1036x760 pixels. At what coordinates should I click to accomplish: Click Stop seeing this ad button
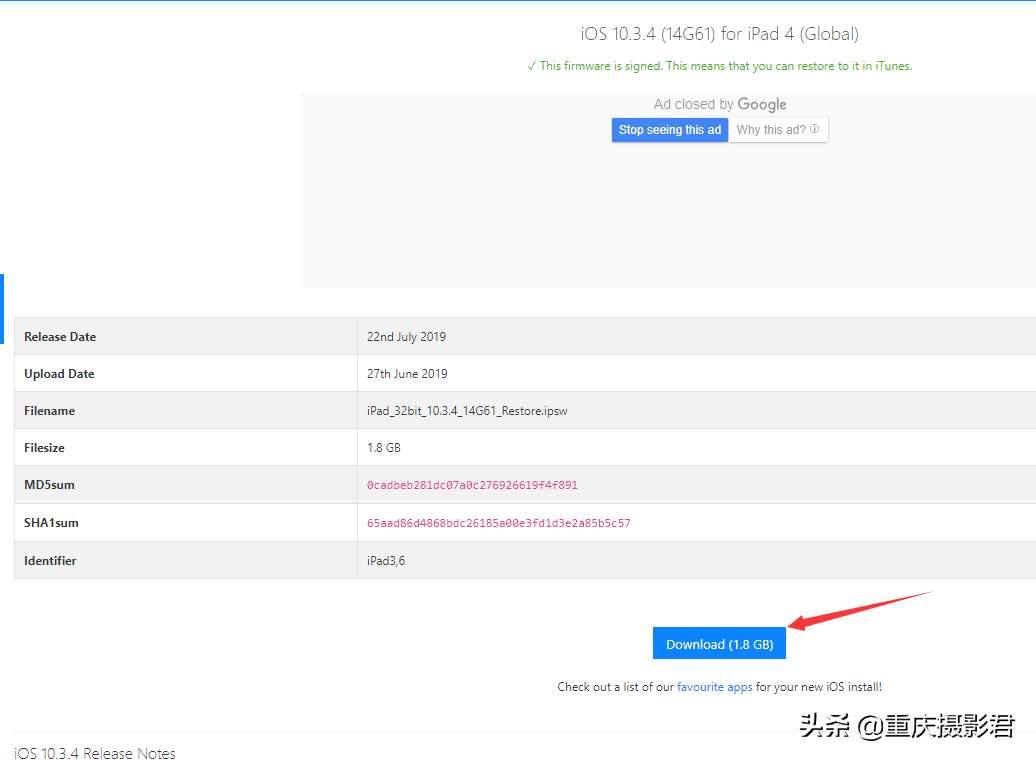[669, 130]
